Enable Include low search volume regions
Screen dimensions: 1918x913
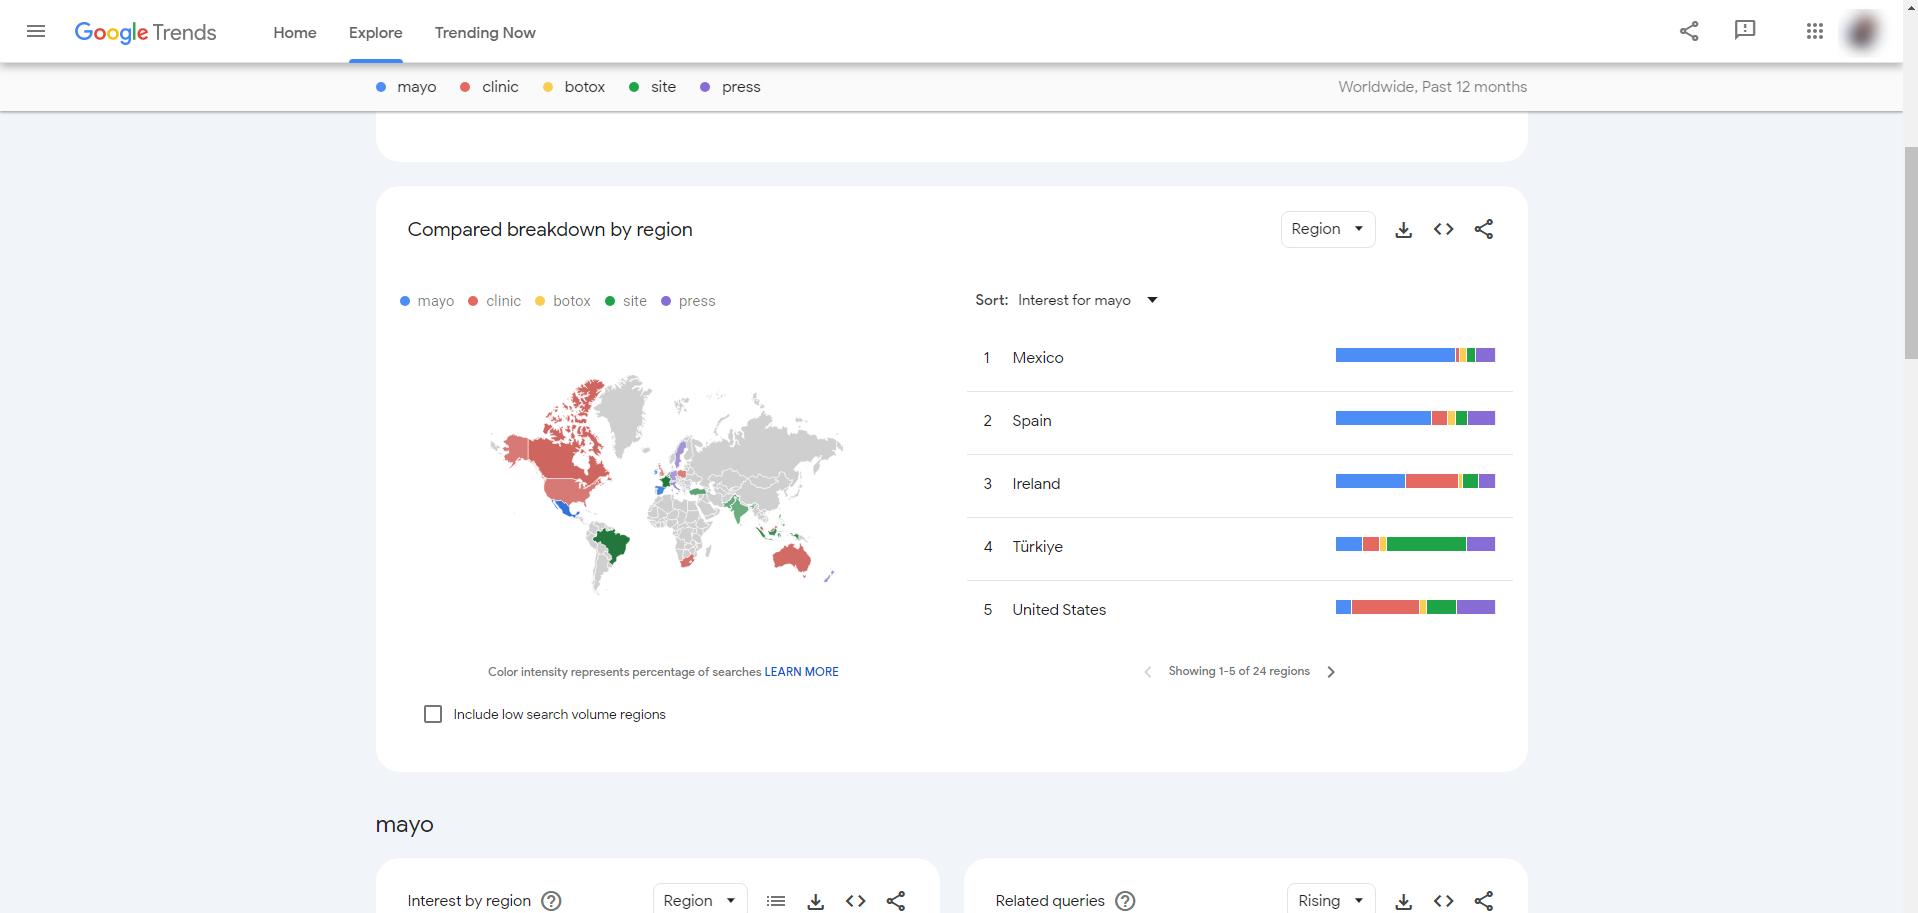[433, 714]
